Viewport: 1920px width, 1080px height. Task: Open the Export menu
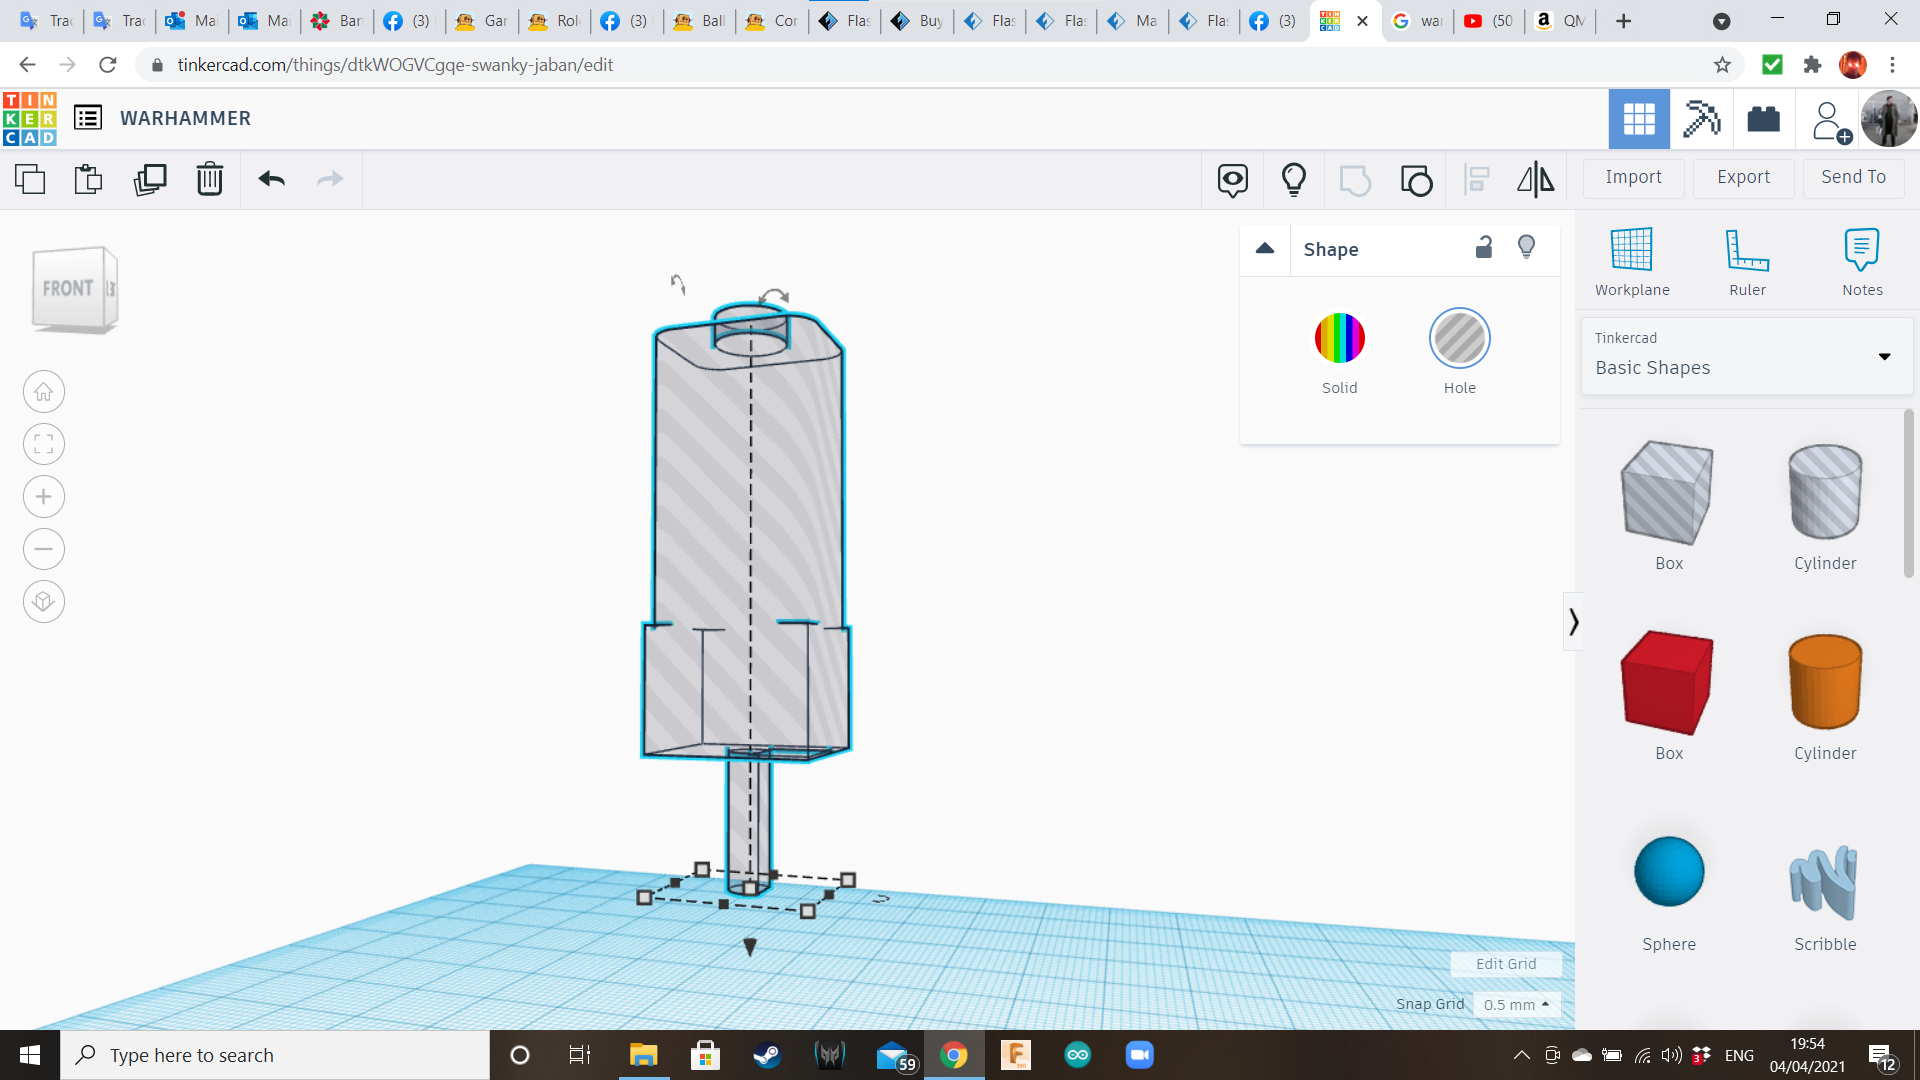pyautogui.click(x=1743, y=177)
